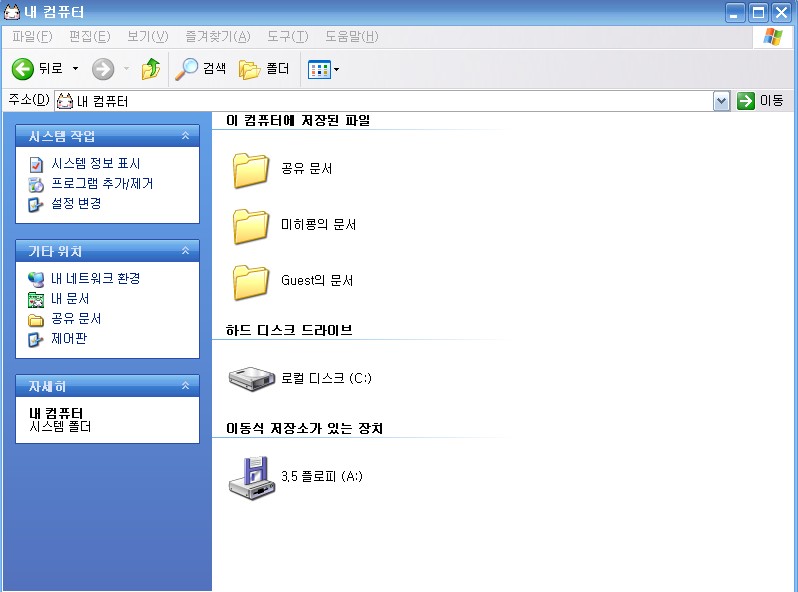Click the Views grid icon
The image size is (798, 592).
click(x=319, y=69)
